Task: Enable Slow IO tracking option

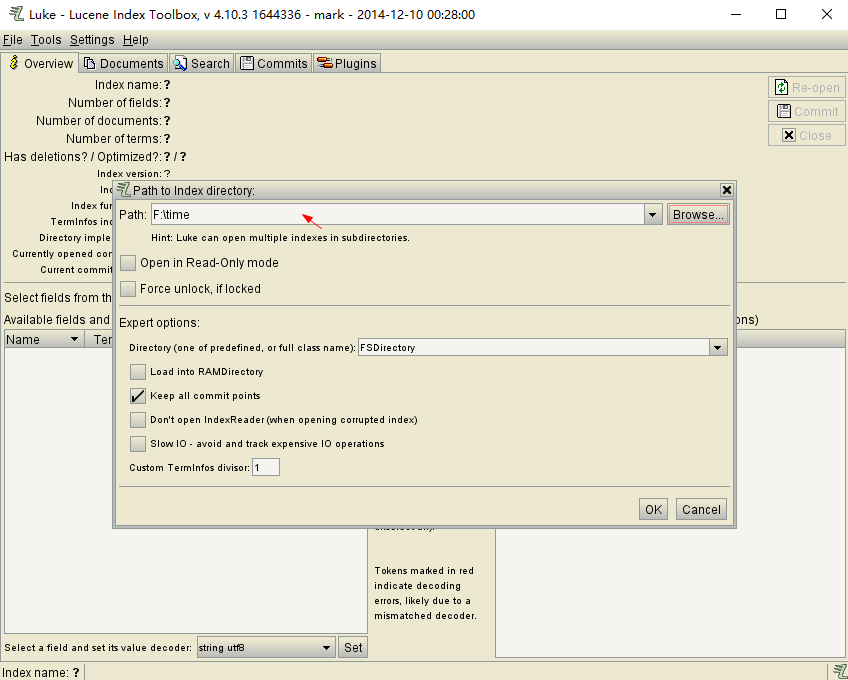Action: (138, 444)
